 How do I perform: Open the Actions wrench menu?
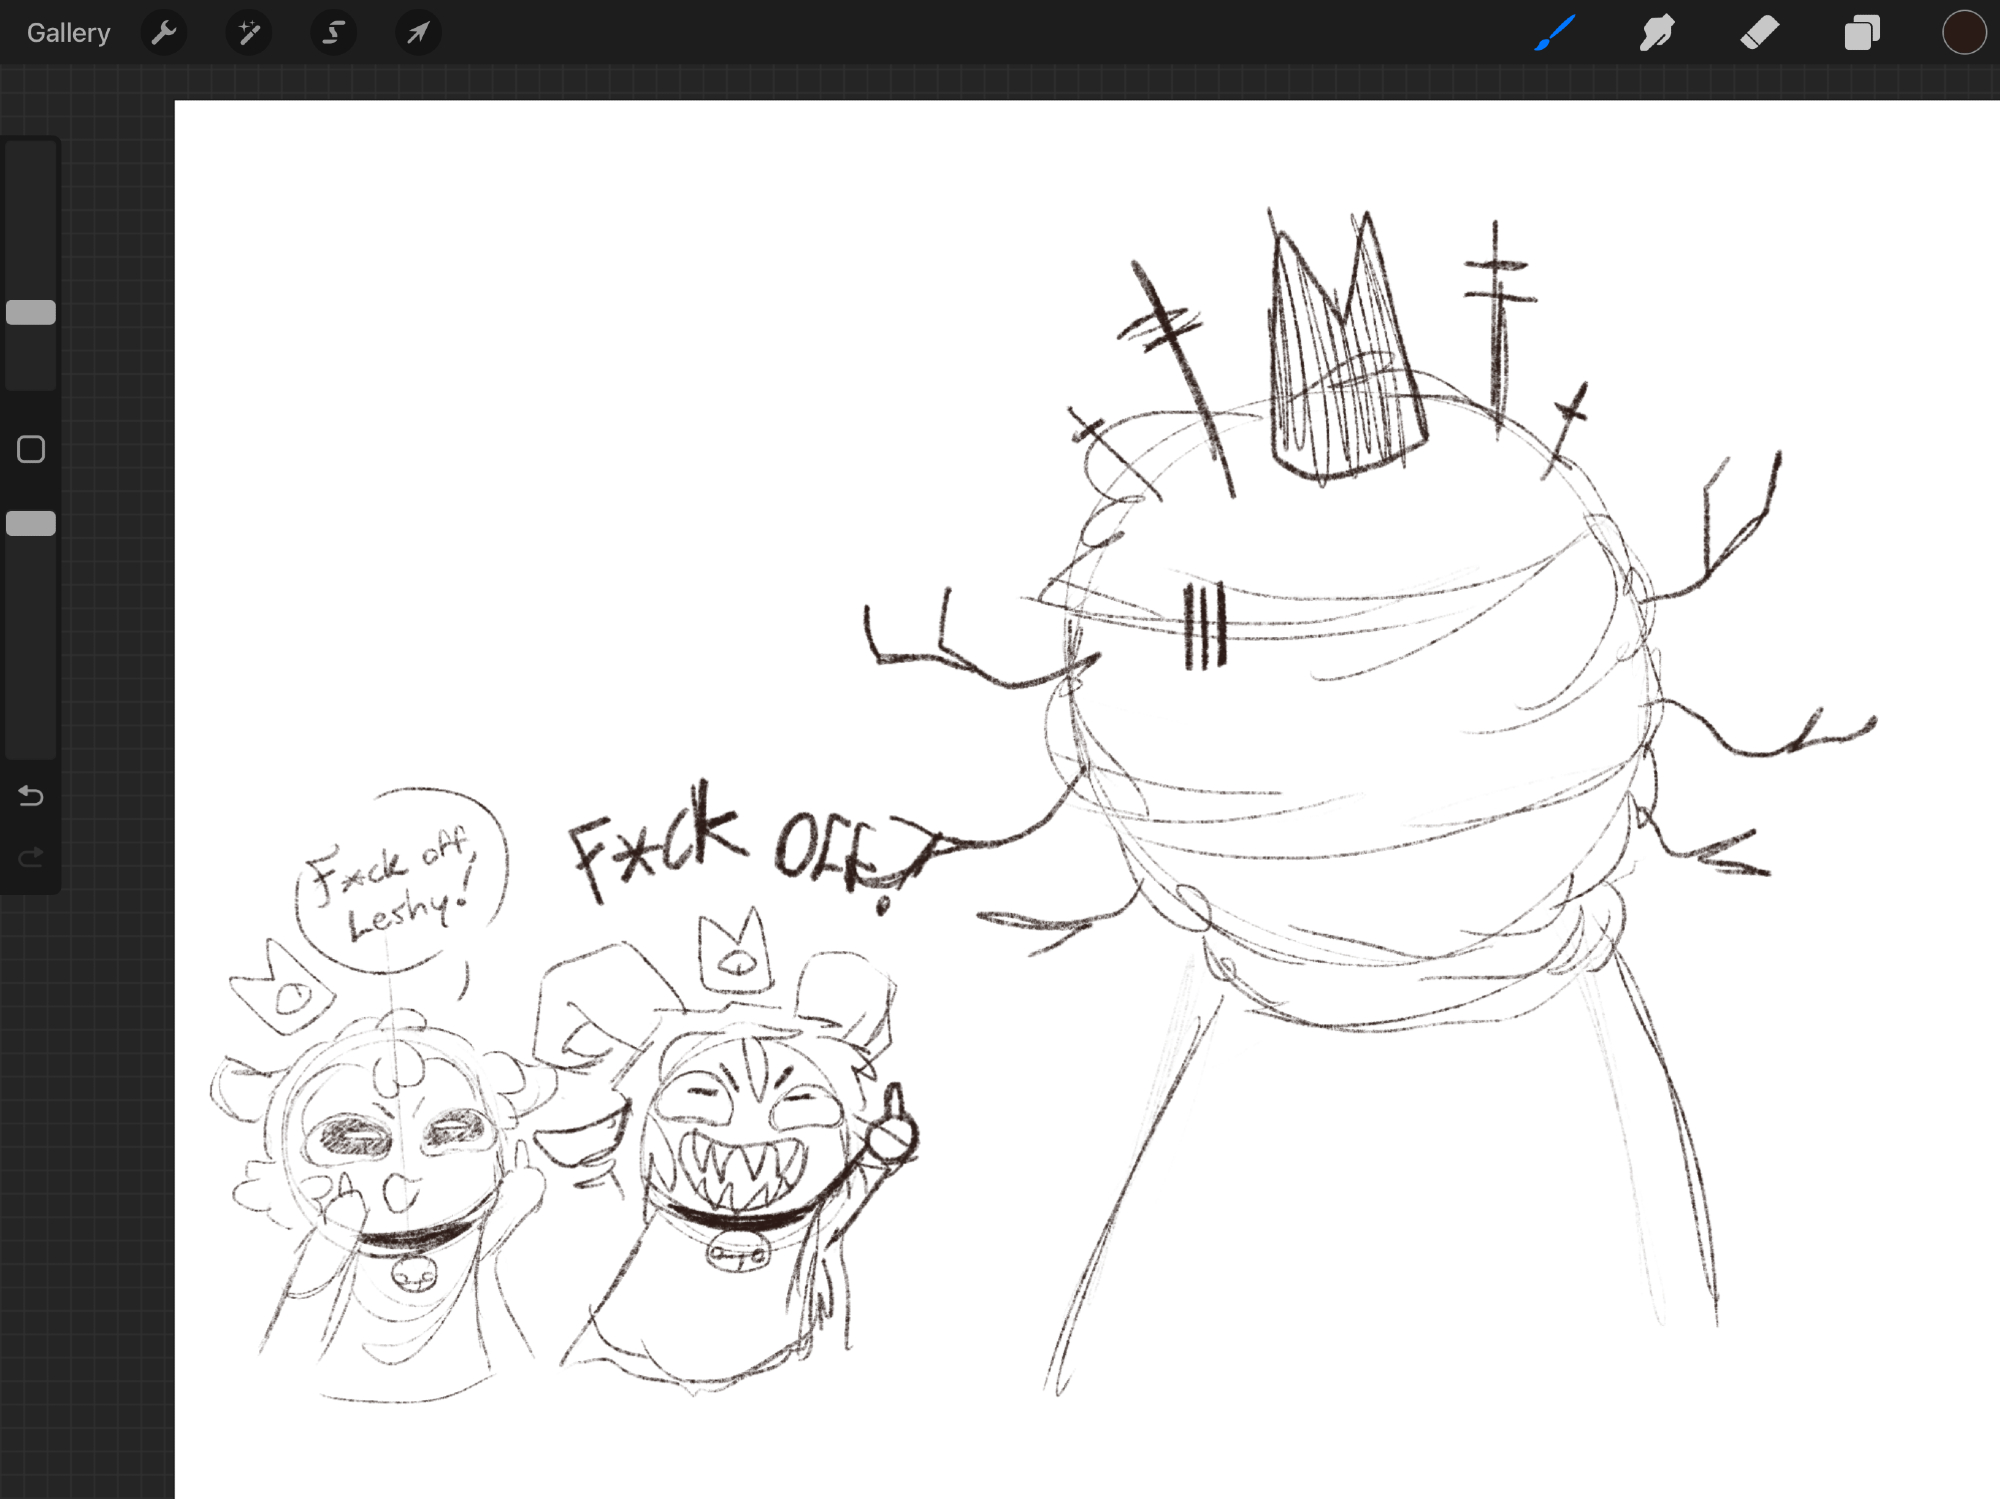click(x=164, y=33)
